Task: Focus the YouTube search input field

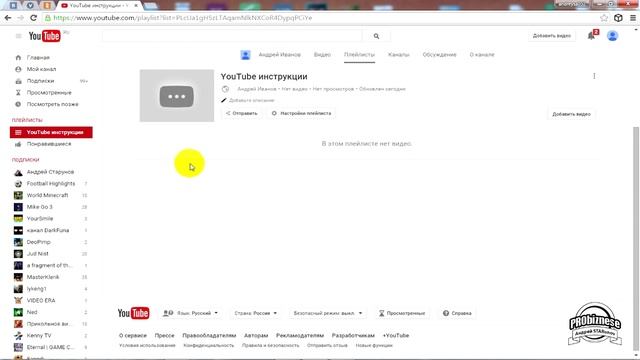Action: 232,36
